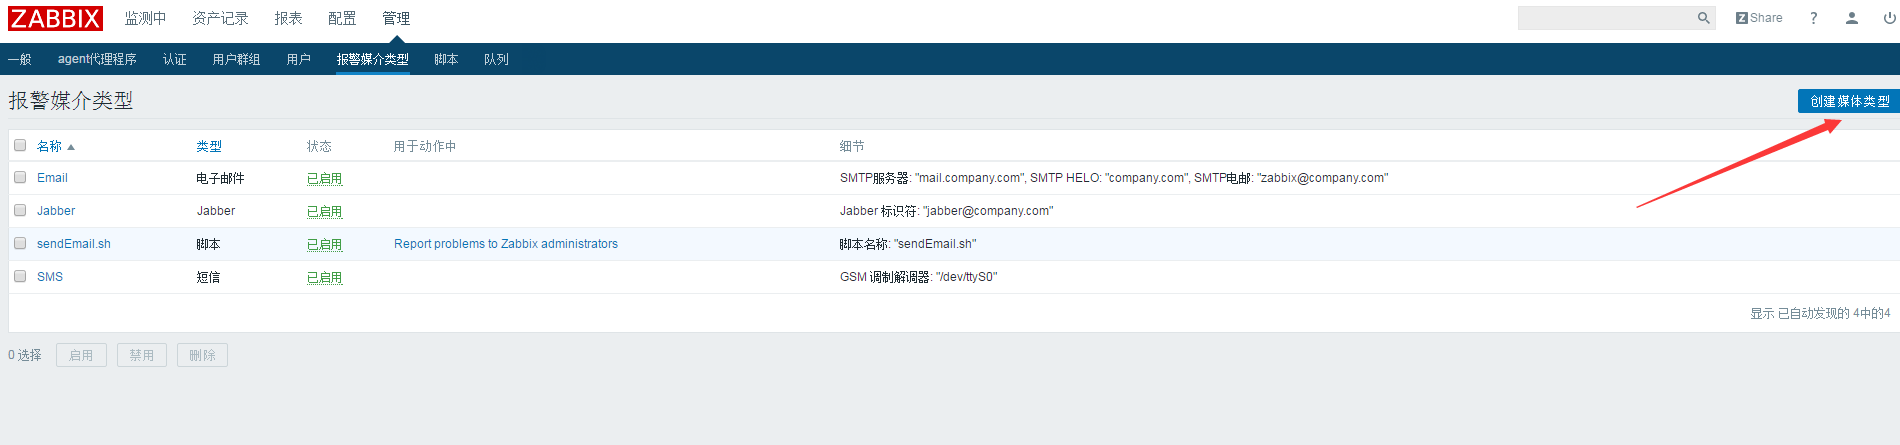
Task: Toggle 已启用 status for Email
Action: [324, 179]
